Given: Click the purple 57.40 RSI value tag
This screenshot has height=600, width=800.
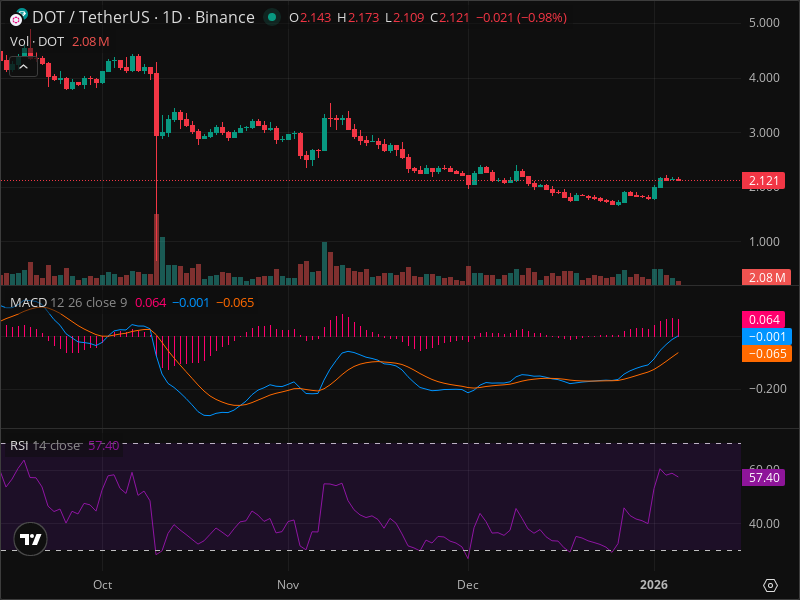Looking at the screenshot, I should pos(763,478).
